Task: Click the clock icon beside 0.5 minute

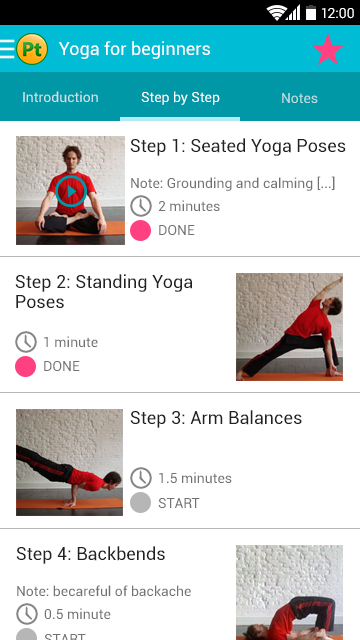Action: [27, 614]
